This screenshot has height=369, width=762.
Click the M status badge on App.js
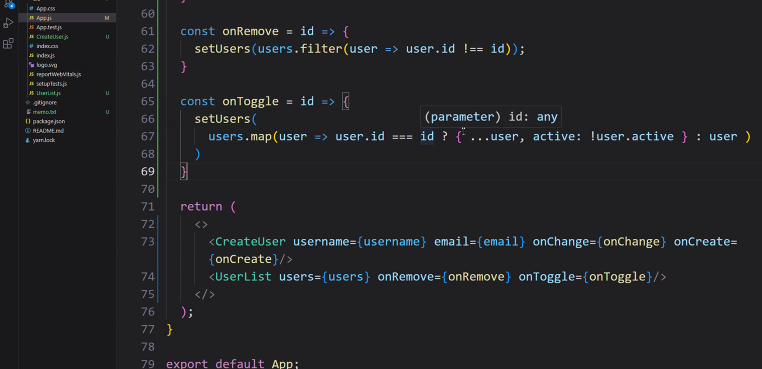click(107, 18)
